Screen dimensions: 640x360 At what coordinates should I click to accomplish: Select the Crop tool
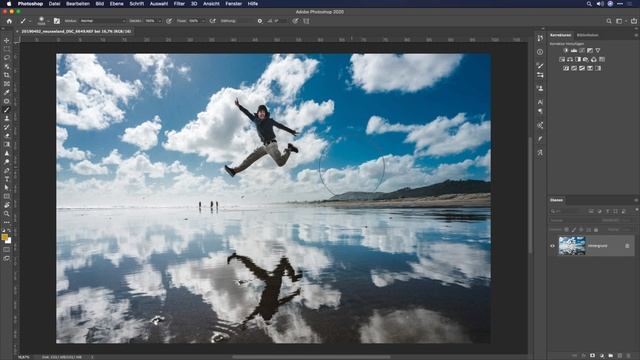(x=7, y=75)
